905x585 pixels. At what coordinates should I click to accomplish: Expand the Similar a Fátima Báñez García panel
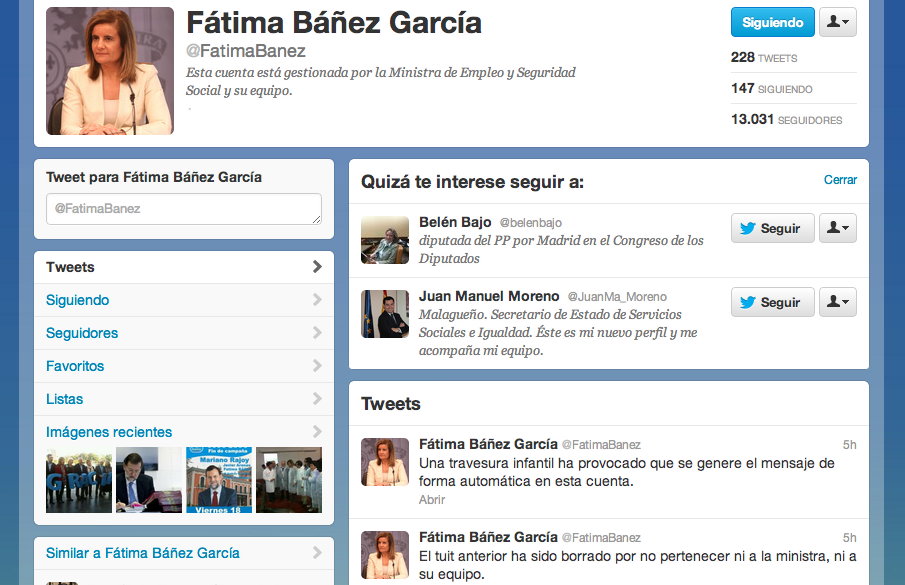pos(318,553)
